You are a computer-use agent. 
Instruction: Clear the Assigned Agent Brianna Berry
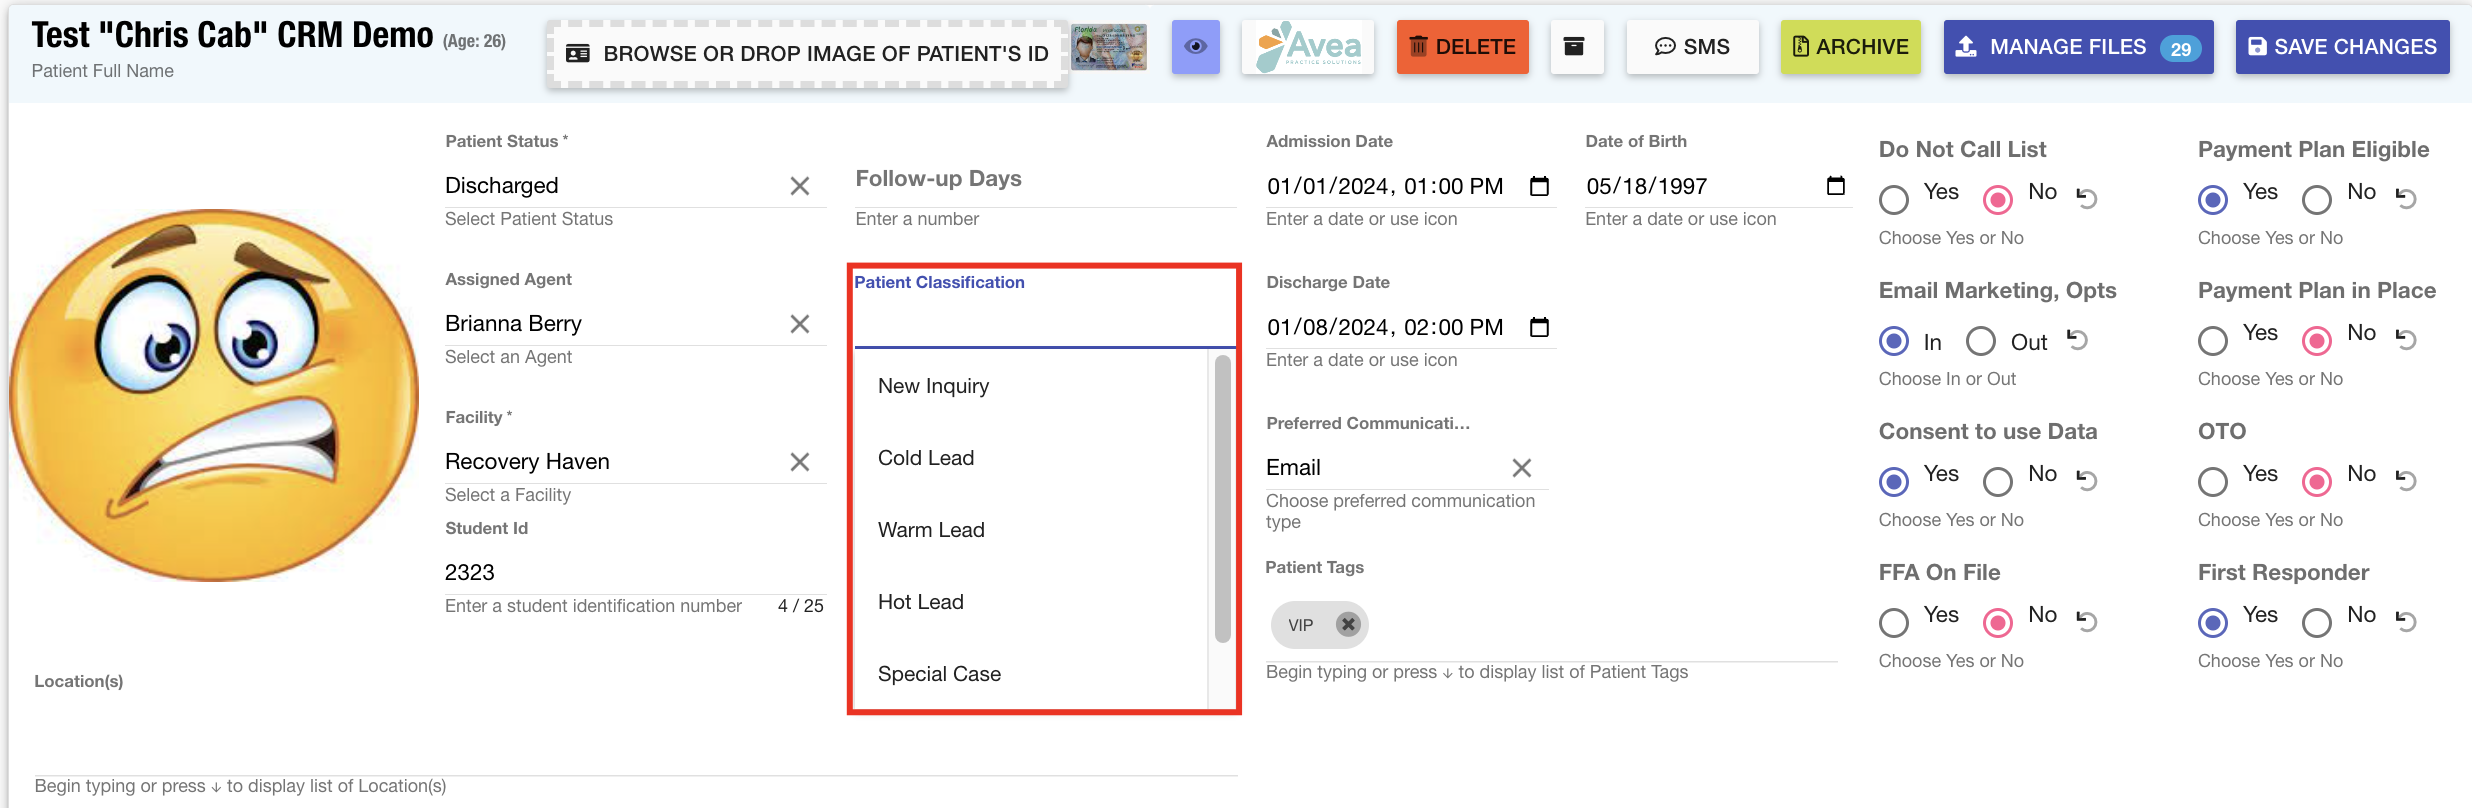coord(799,324)
